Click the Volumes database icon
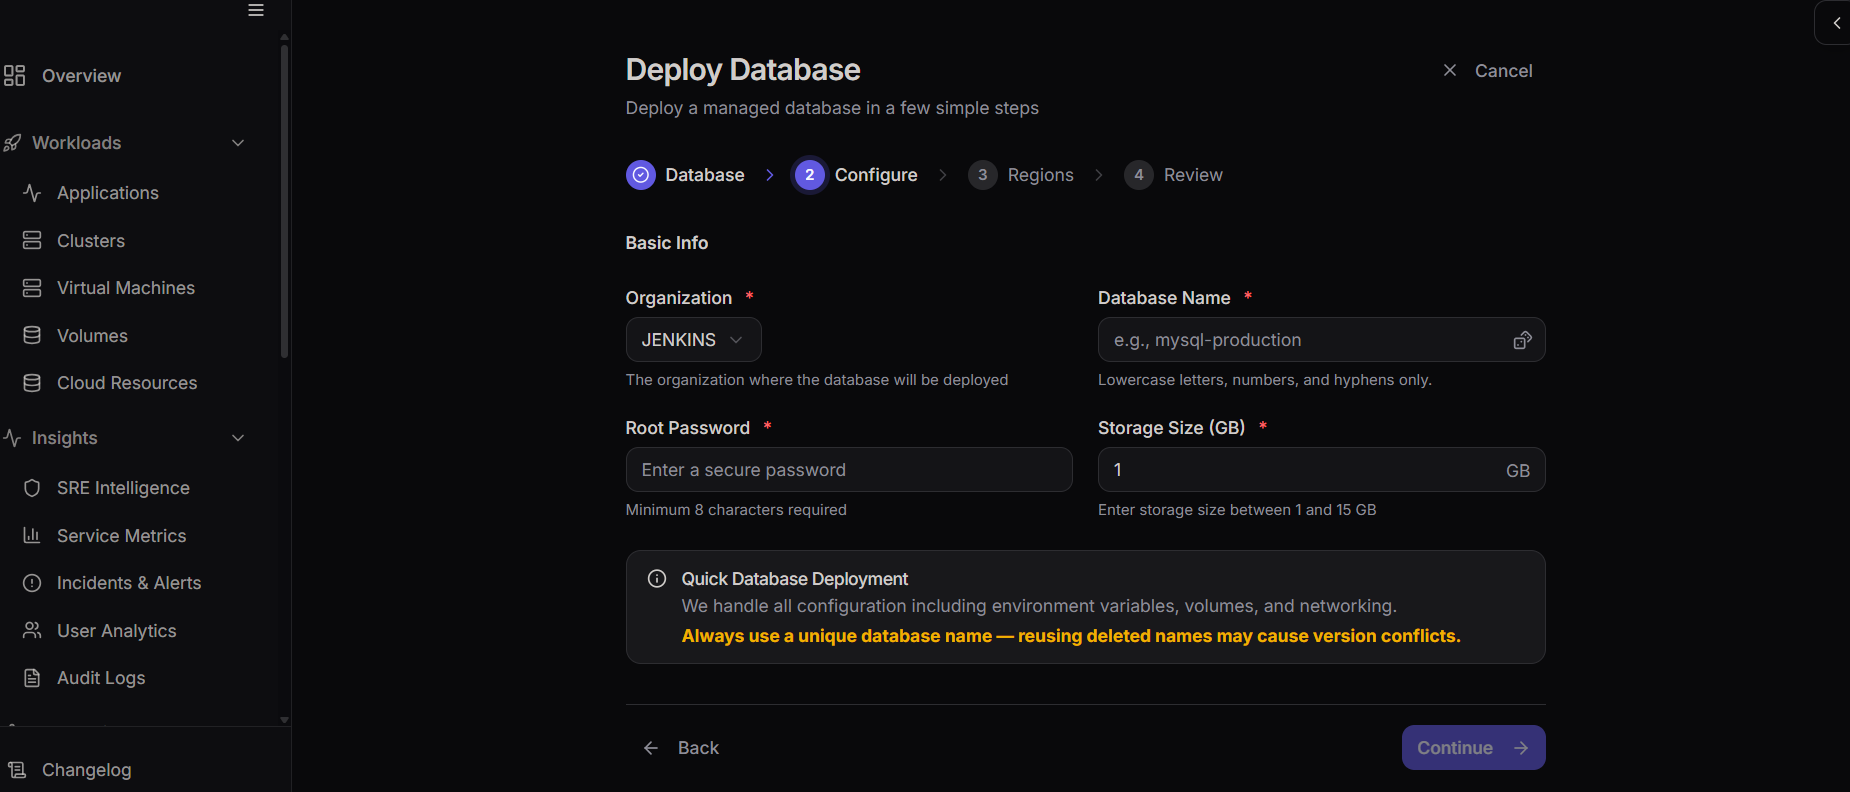Screen dimensions: 1850x792 [32, 336]
